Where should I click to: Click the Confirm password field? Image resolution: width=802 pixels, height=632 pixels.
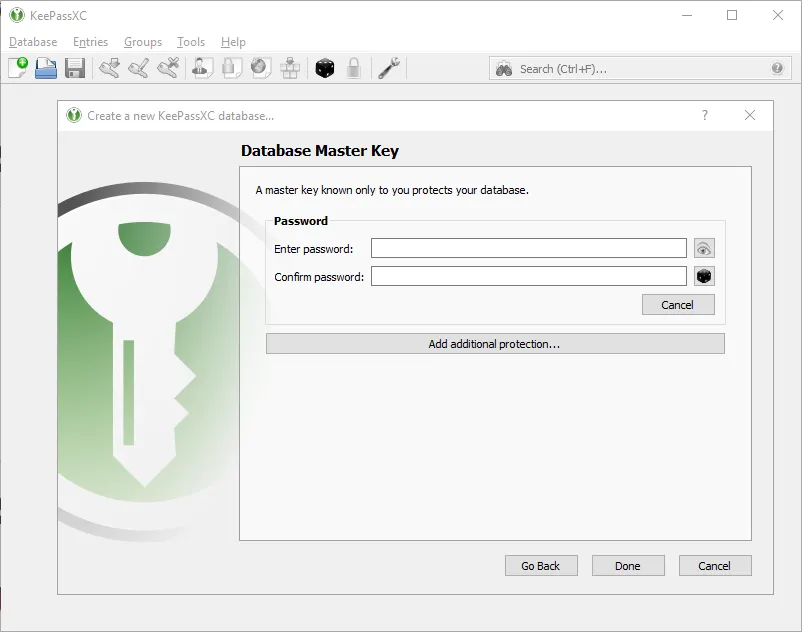529,276
